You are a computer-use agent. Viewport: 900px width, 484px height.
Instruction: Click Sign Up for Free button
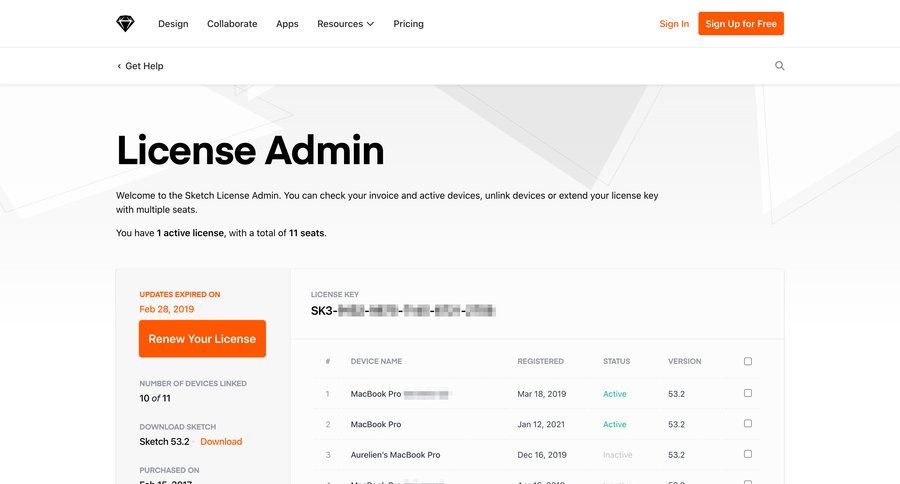click(741, 24)
